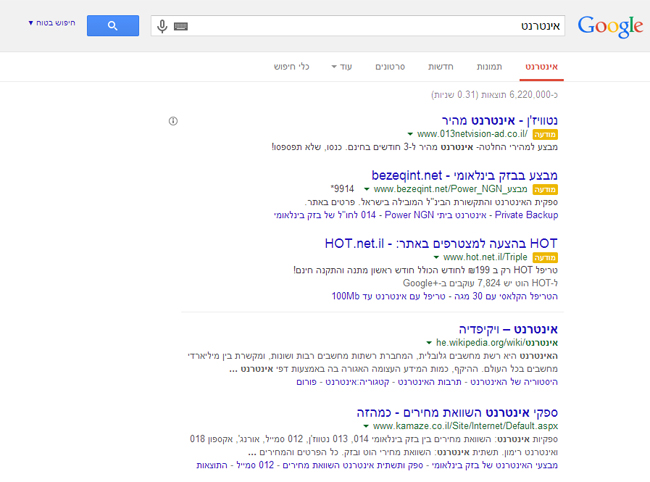Click the 012 סמייל sitelink

tap(255, 465)
